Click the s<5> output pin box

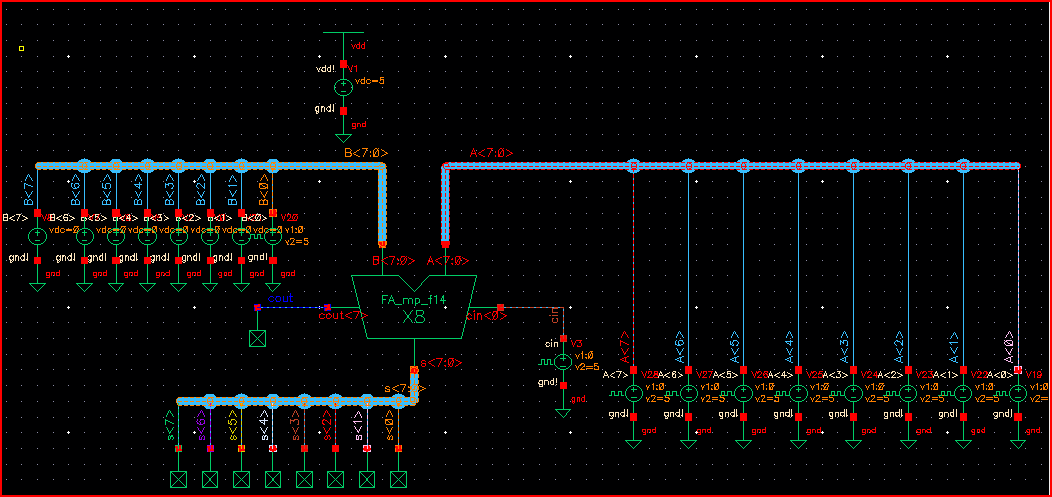coord(242,480)
